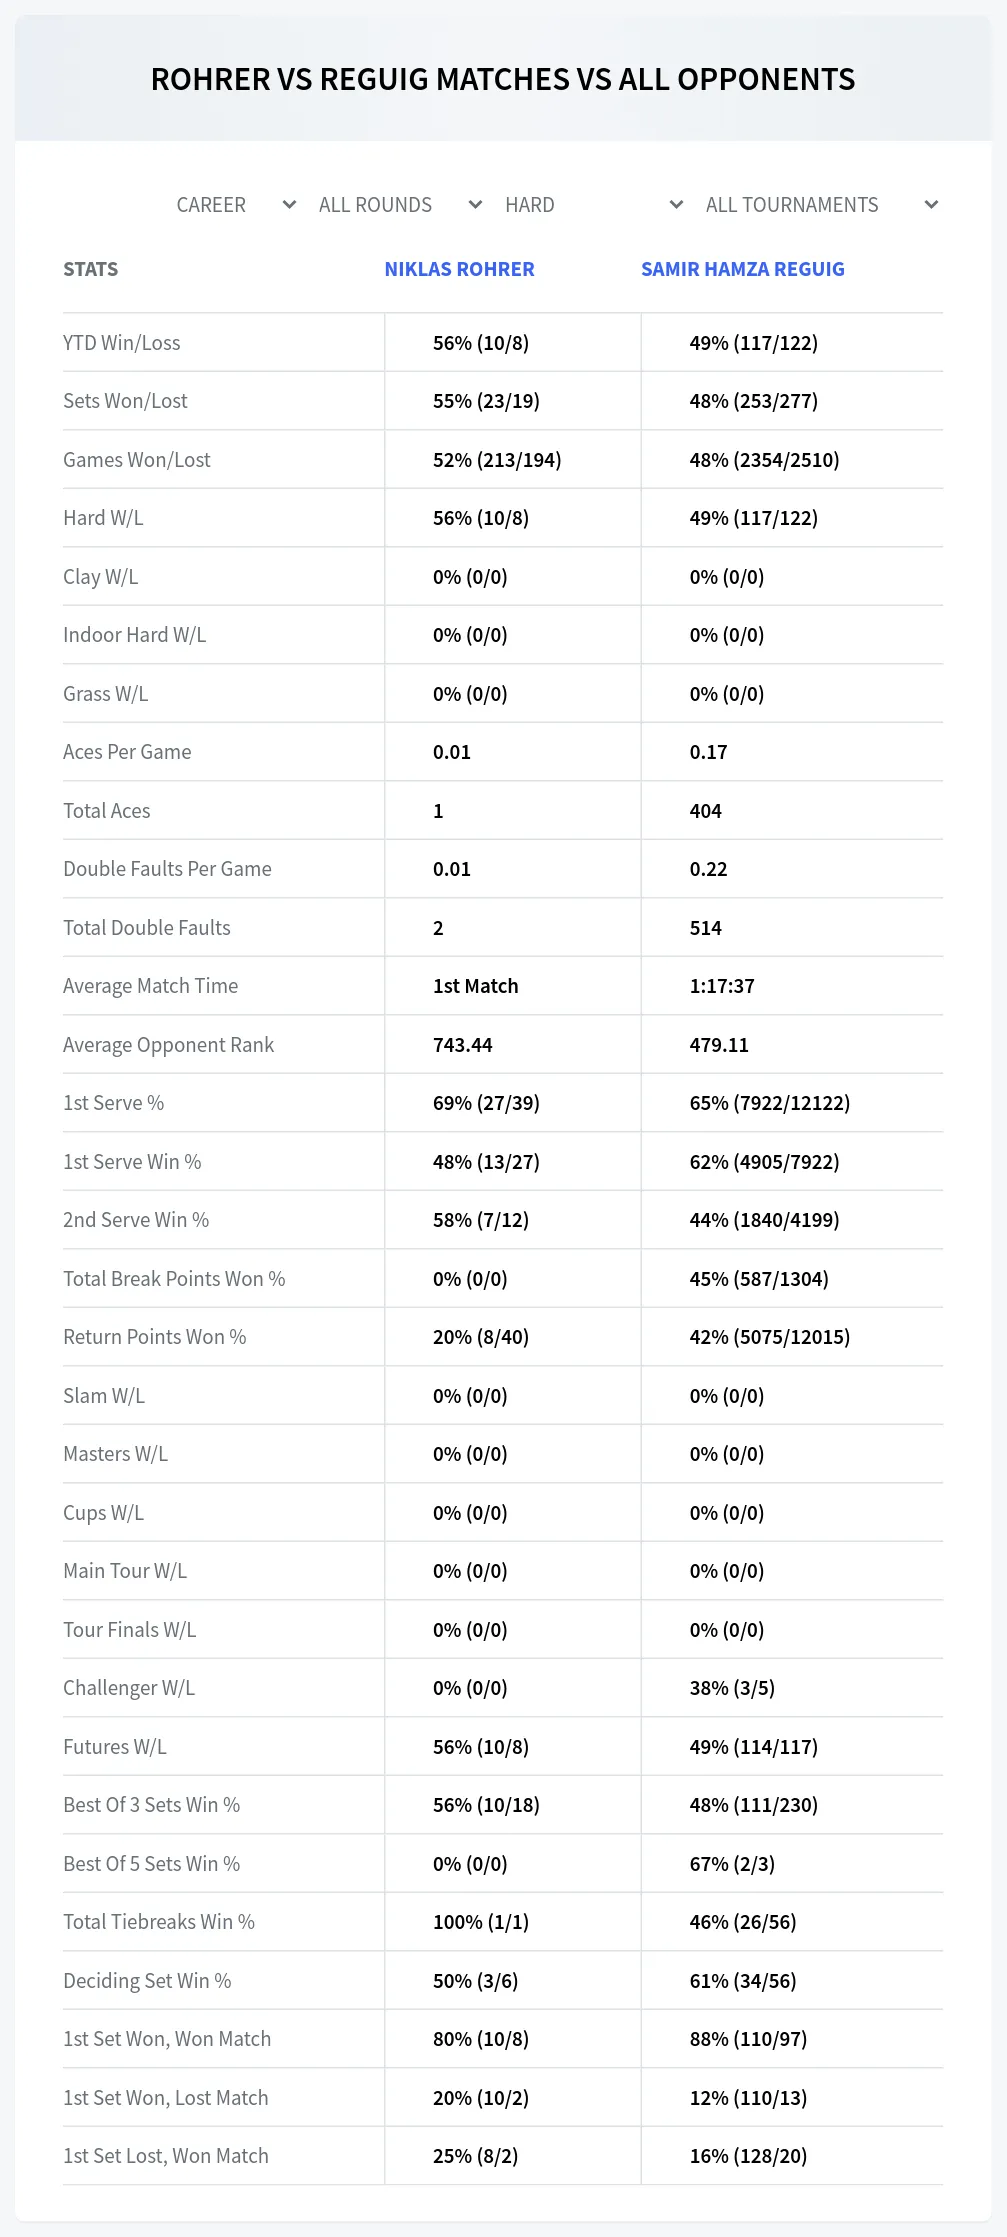Open the HARD surface dropdown
Image resolution: width=1007 pixels, height=2237 pixels.
[593, 205]
